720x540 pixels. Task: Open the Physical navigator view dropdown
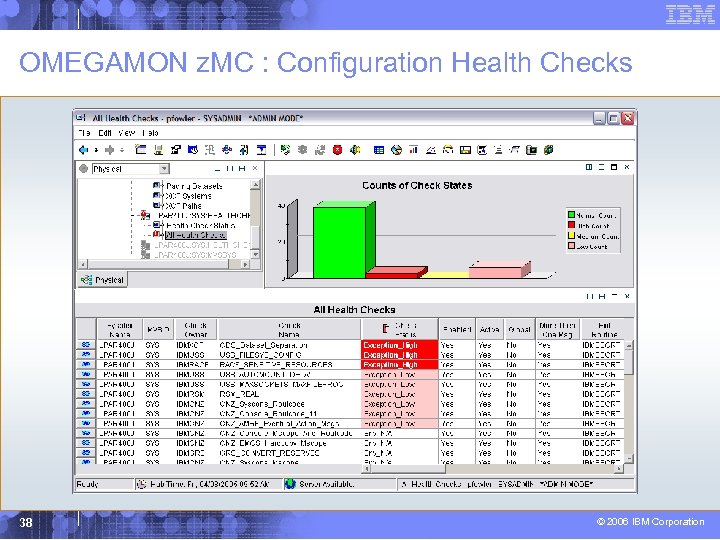[164, 169]
